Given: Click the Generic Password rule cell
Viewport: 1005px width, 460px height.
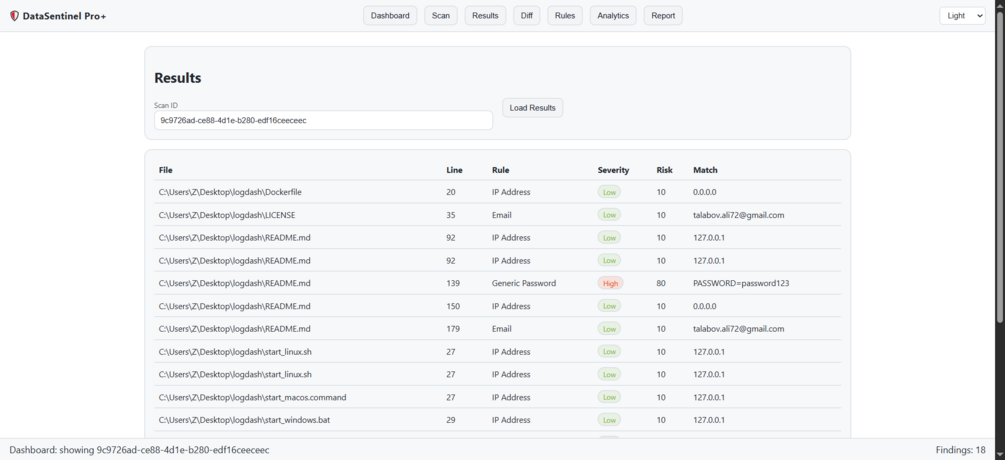Looking at the screenshot, I should coord(524,283).
